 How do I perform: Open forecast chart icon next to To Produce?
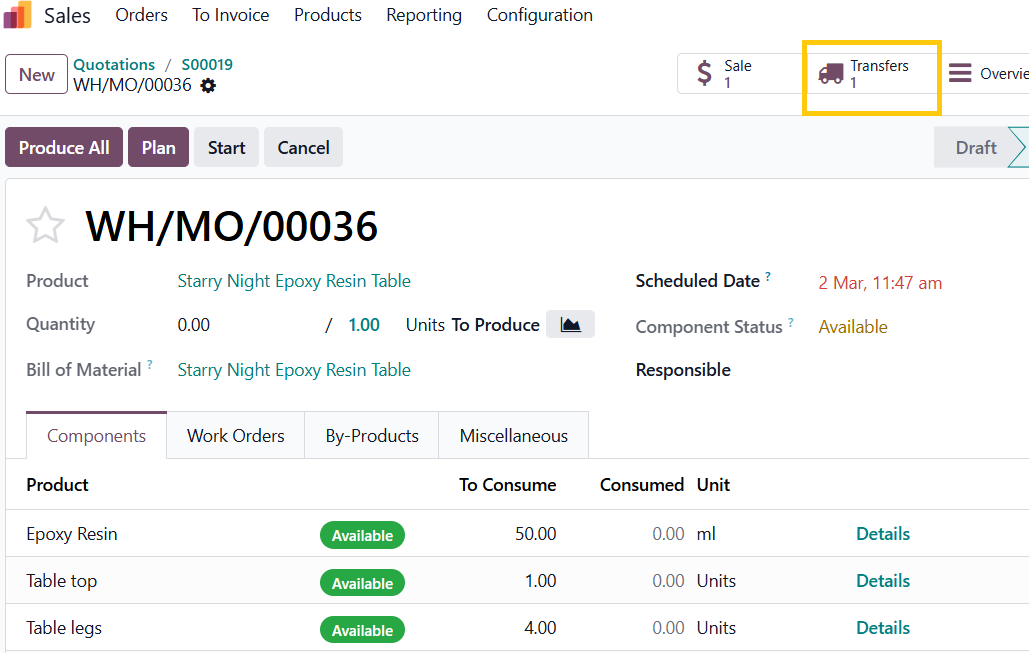click(x=570, y=325)
